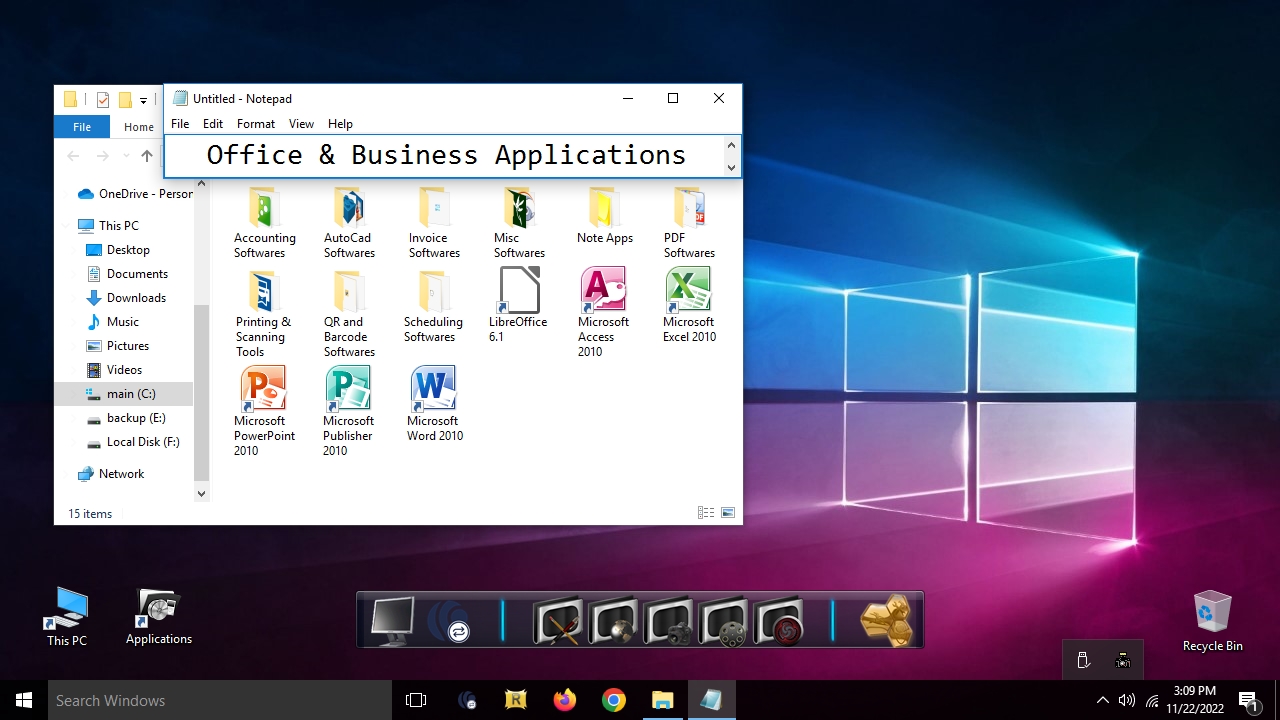1280x720 pixels.
Task: Switch to details view in Explorer
Action: [705, 513]
